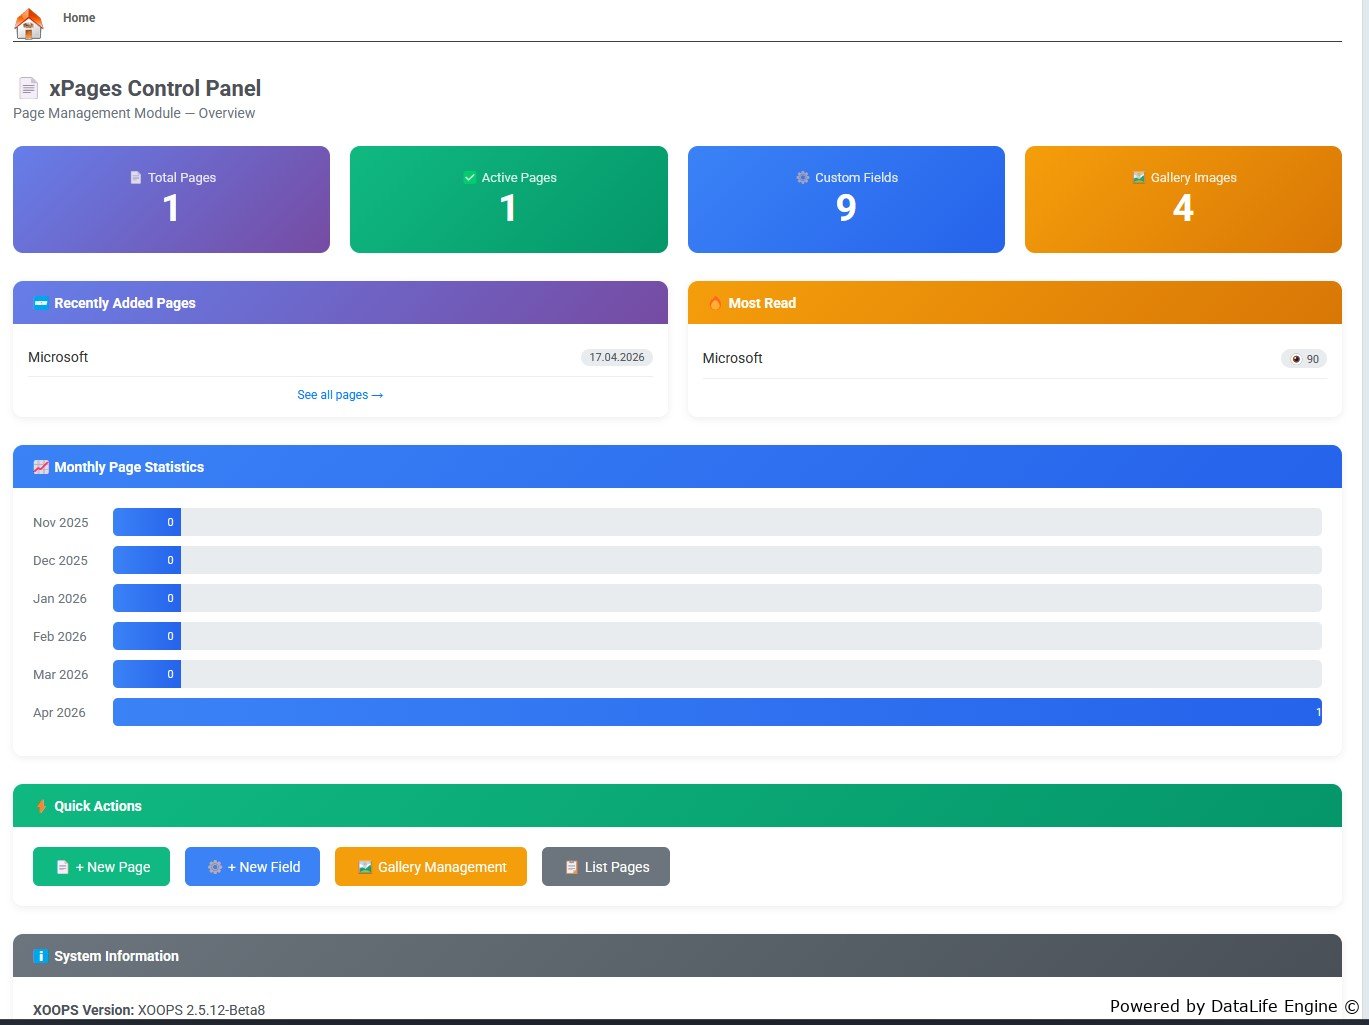The height and width of the screenshot is (1025, 1369).
Task: Click the 90 views badge in Most Read
Action: tap(1303, 359)
